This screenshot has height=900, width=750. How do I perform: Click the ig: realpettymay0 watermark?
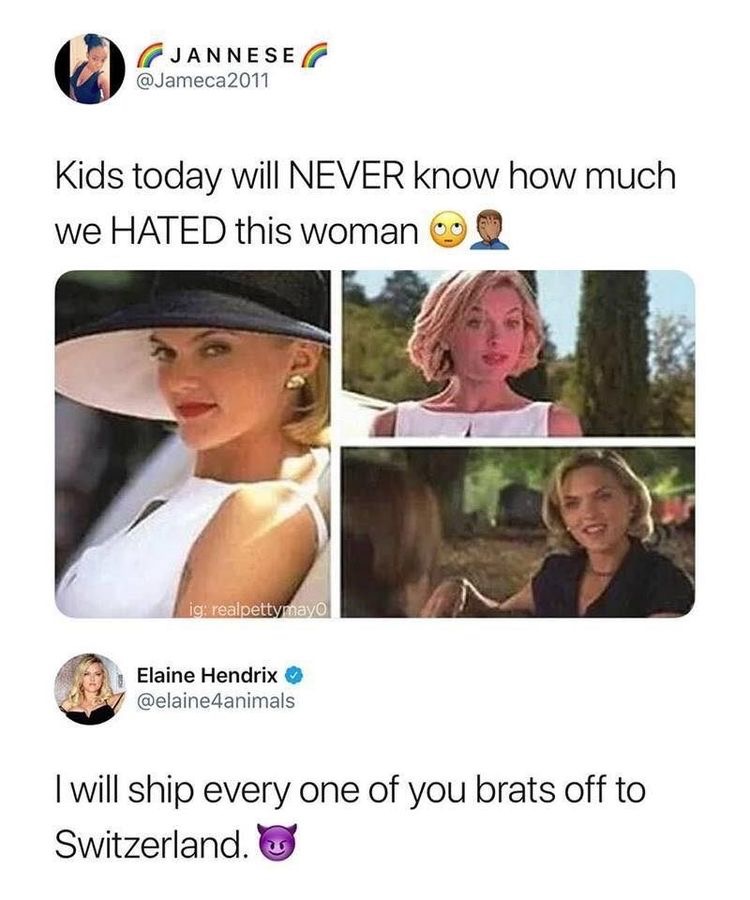pos(258,610)
